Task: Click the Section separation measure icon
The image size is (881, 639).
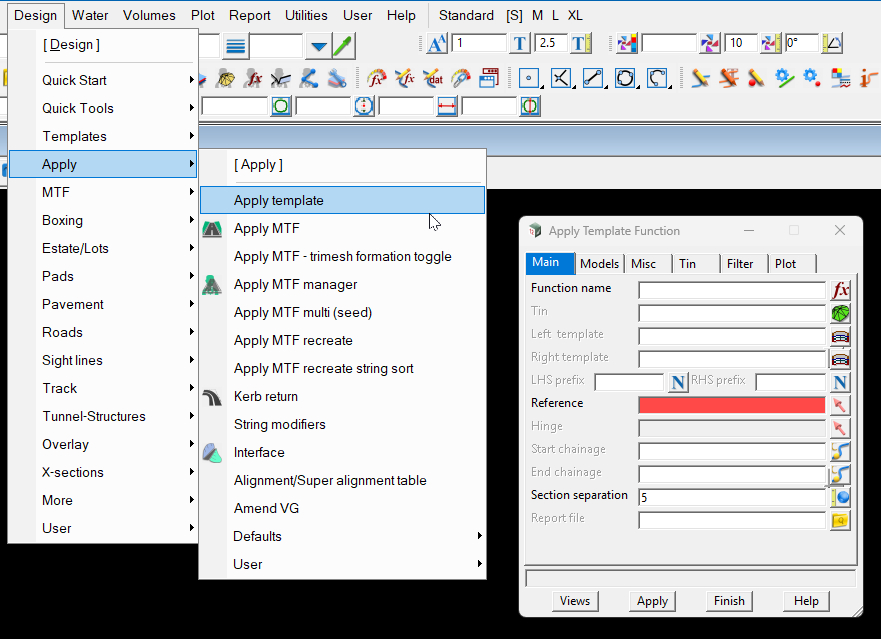Action: [840, 497]
